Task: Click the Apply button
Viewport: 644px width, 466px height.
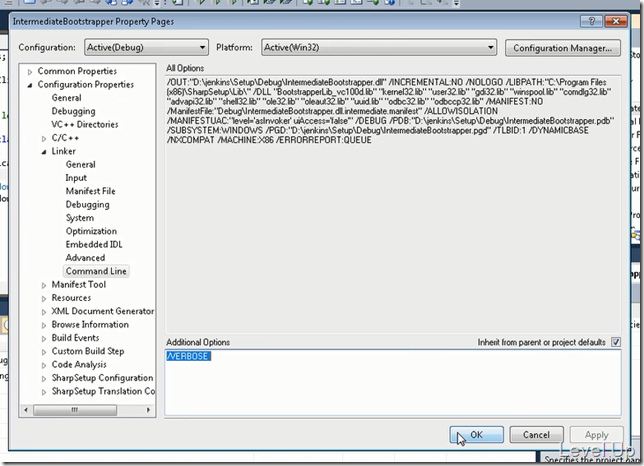Action: (596, 434)
